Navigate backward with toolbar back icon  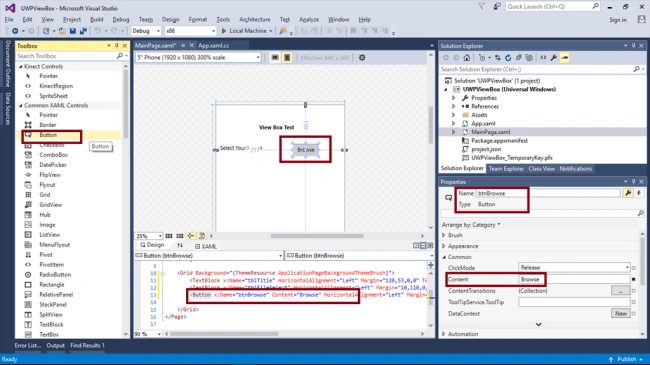tap(15, 31)
